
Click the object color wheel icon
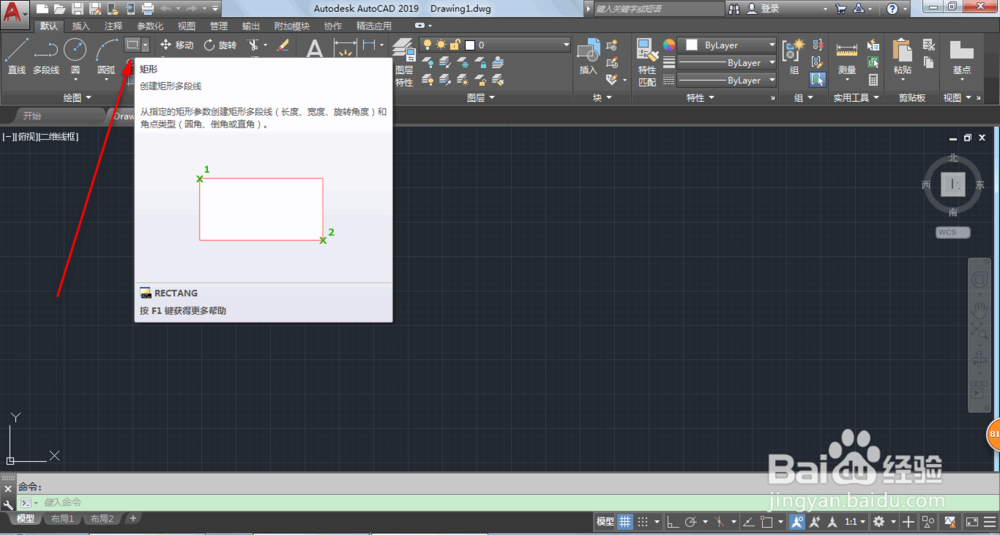668,45
